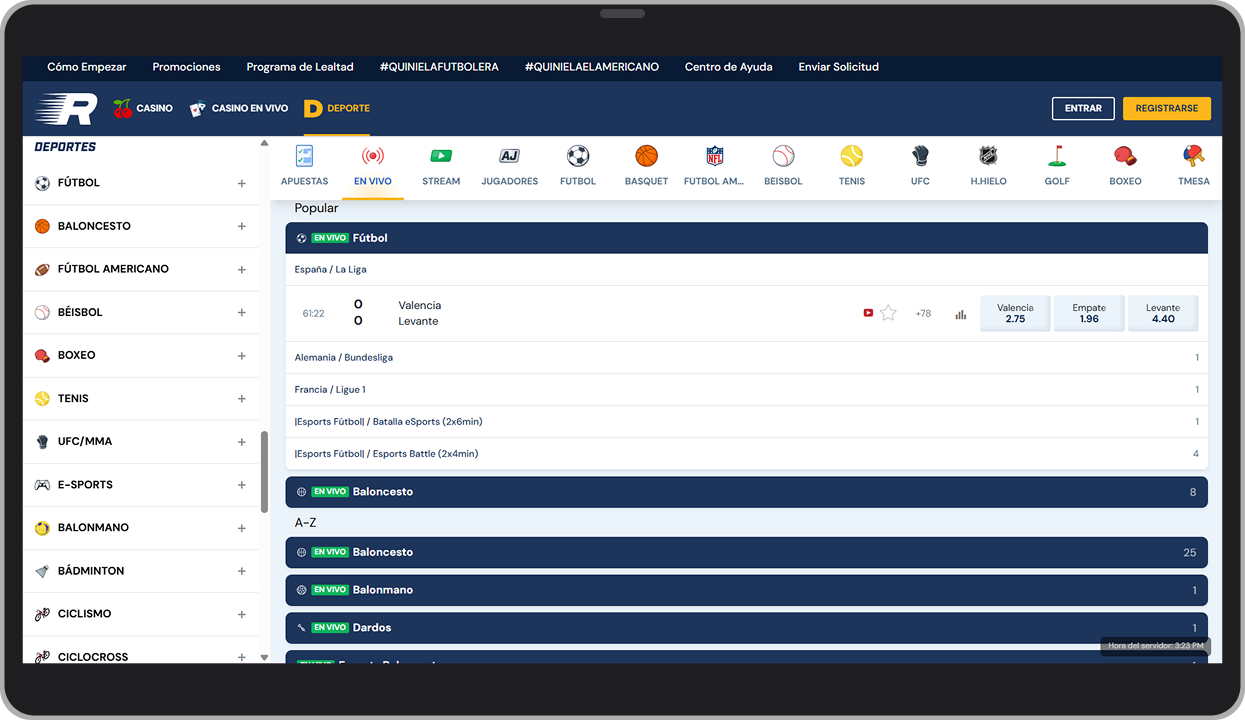Open the BASQUET sport category
The height and width of the screenshot is (720, 1245).
tap(646, 165)
